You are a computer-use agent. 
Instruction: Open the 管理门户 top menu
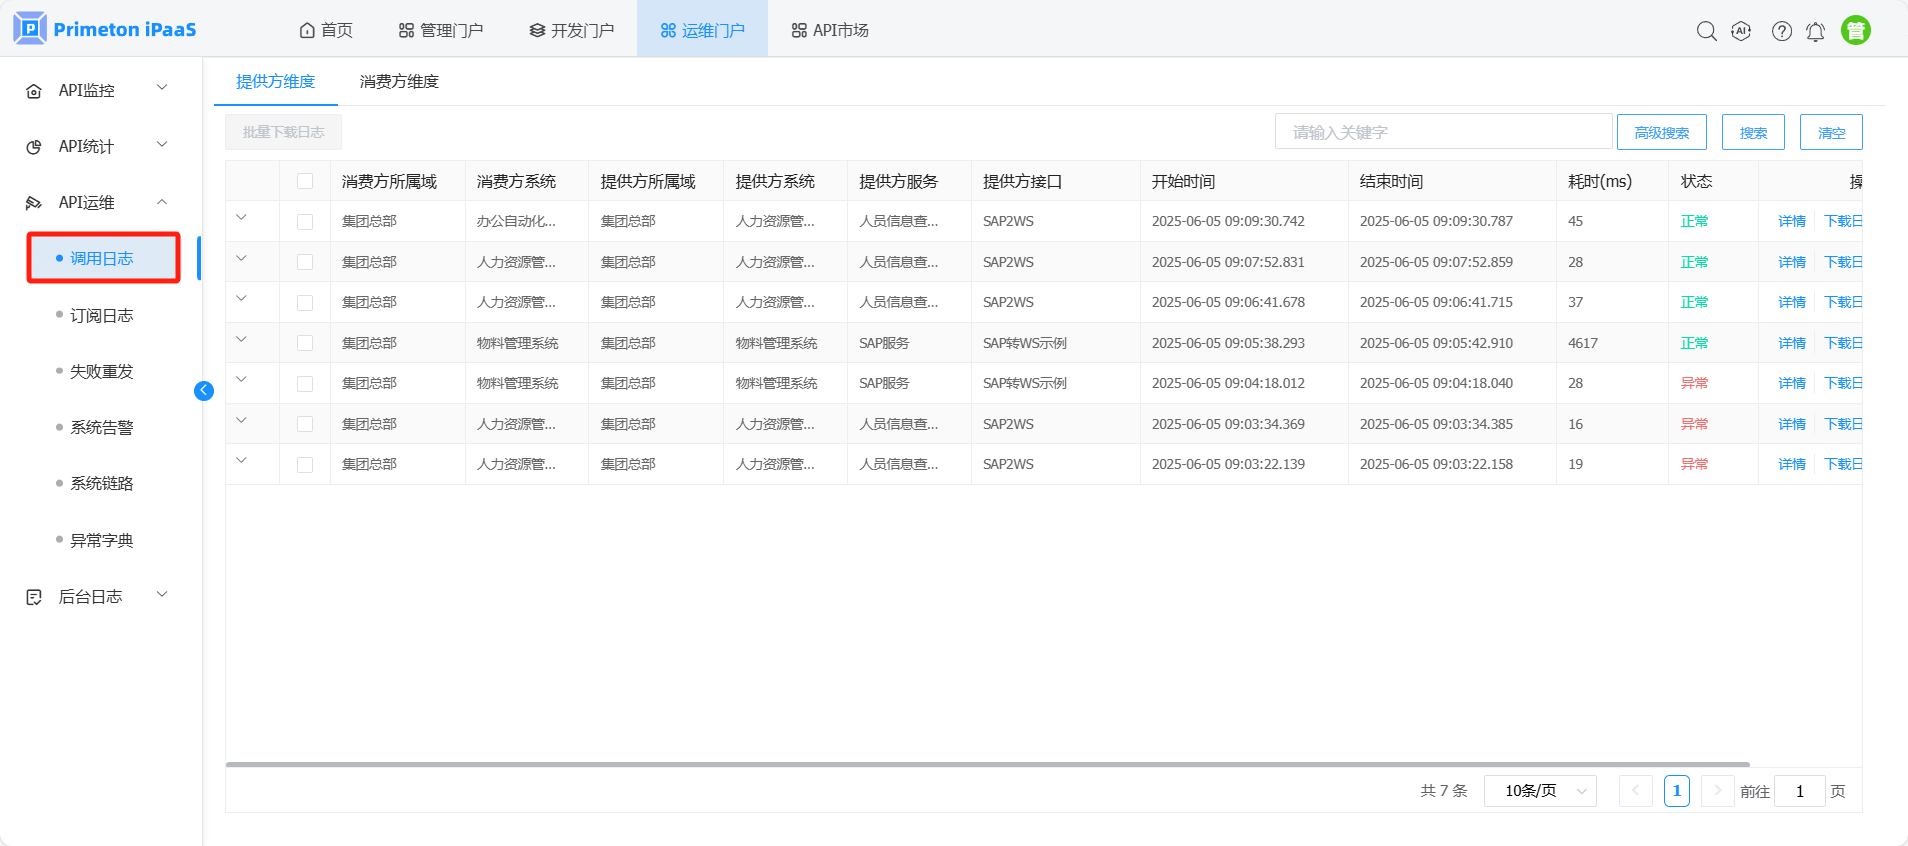[441, 31]
